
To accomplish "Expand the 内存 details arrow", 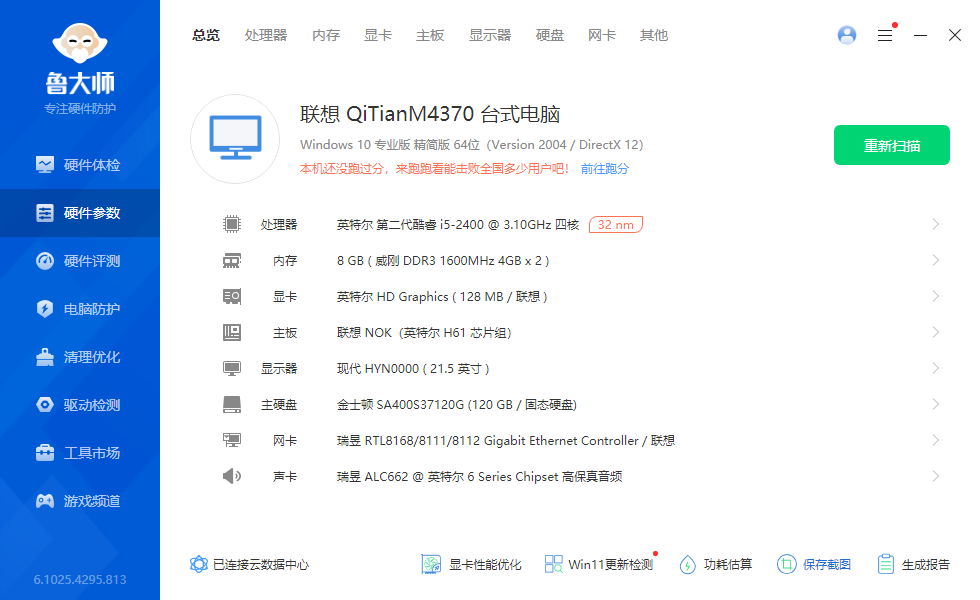I will pyautogui.click(x=935, y=260).
